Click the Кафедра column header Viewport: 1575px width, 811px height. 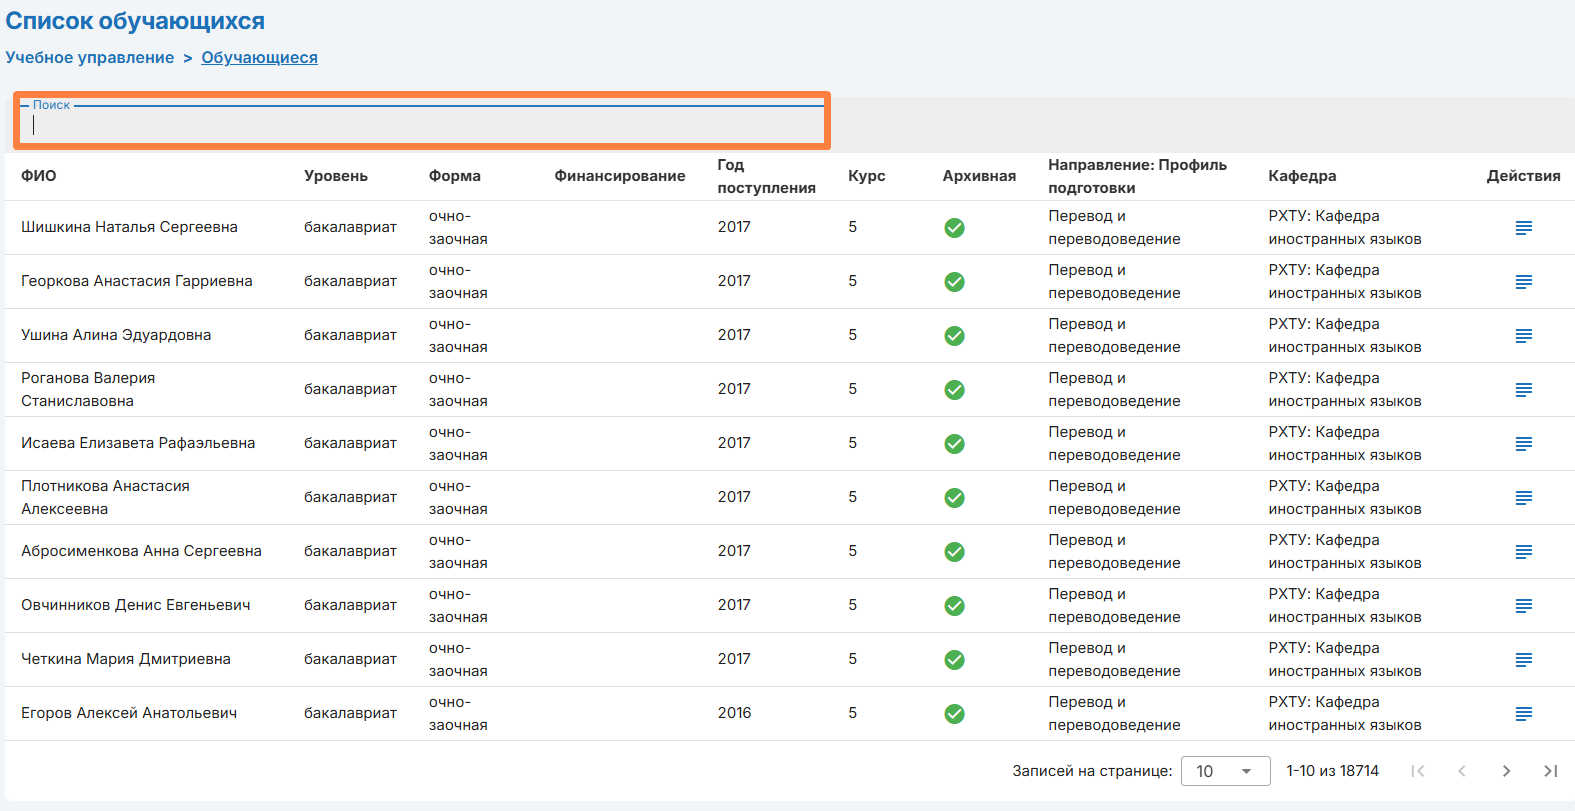[x=1302, y=176]
